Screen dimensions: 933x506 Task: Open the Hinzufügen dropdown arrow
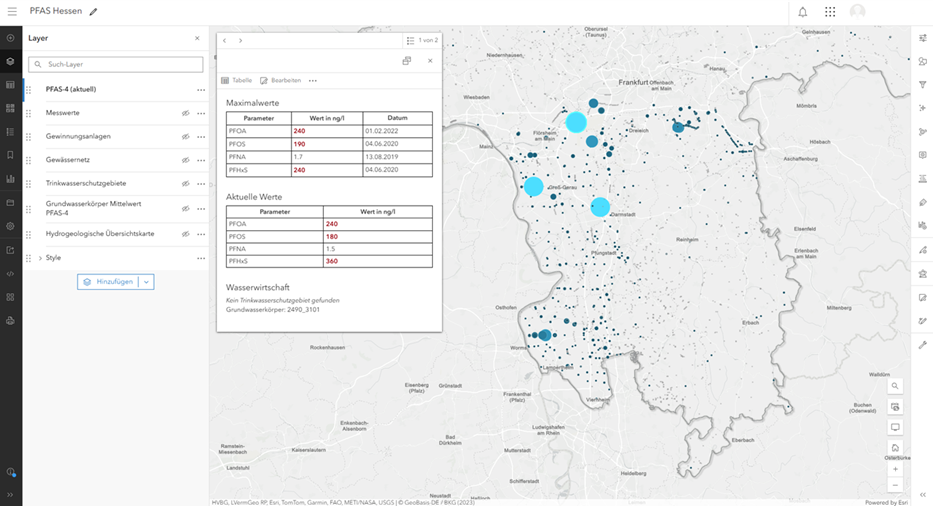[146, 282]
